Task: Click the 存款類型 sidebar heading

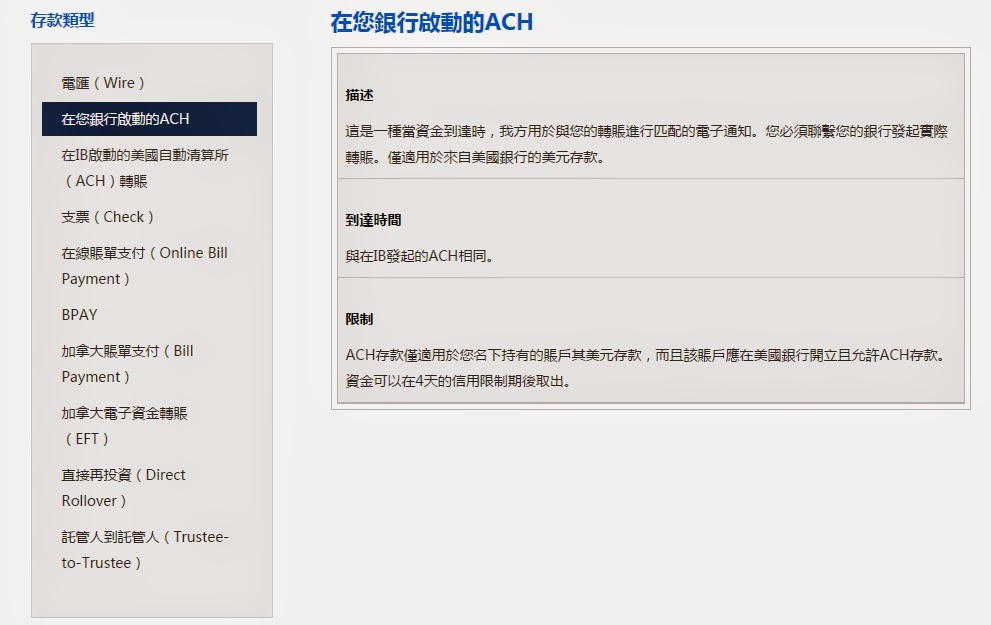Action: (62, 20)
